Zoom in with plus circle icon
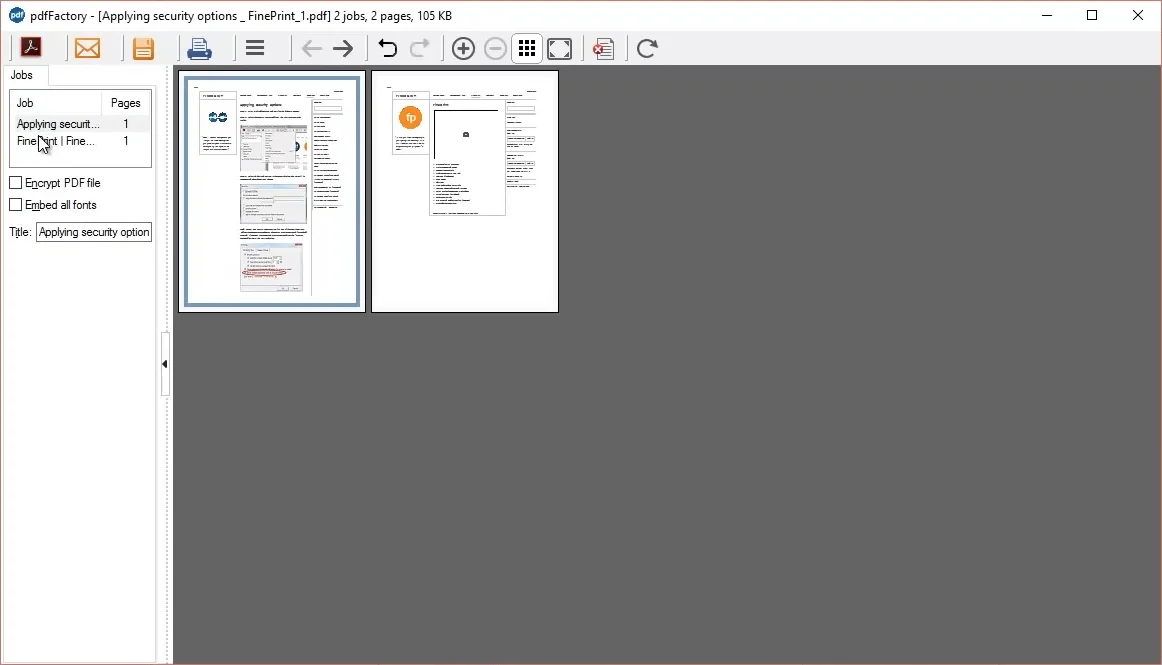Screen dimensions: 1162x665 click(463, 48)
